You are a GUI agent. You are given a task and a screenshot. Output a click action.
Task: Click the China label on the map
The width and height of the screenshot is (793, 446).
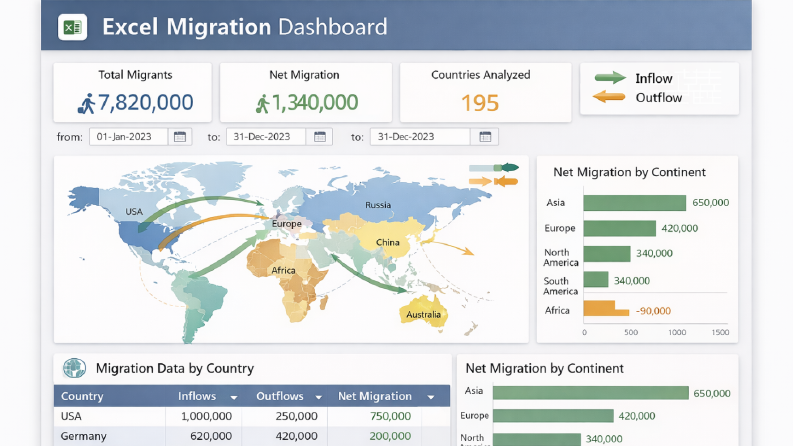point(388,242)
